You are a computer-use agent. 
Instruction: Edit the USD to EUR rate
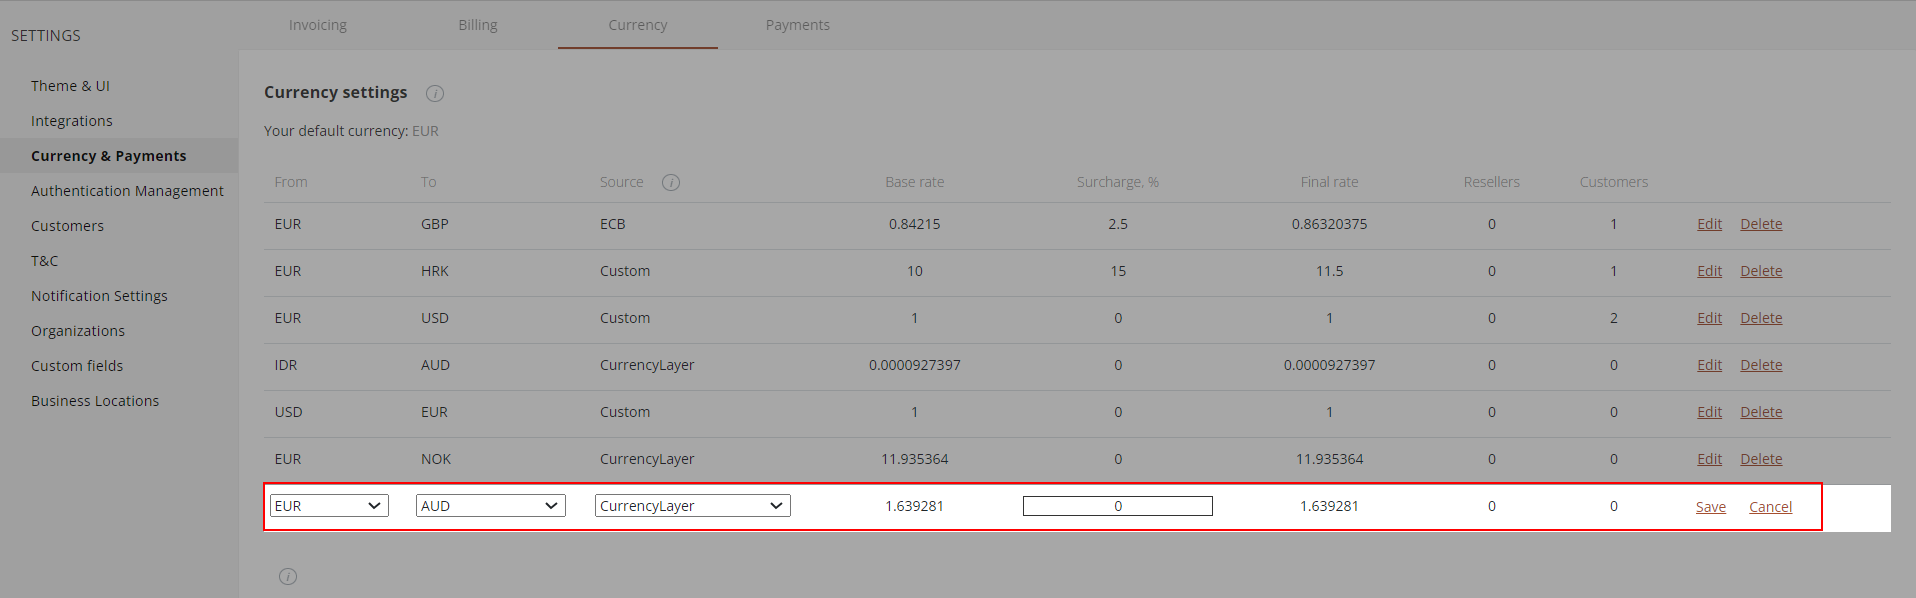pyautogui.click(x=1709, y=412)
